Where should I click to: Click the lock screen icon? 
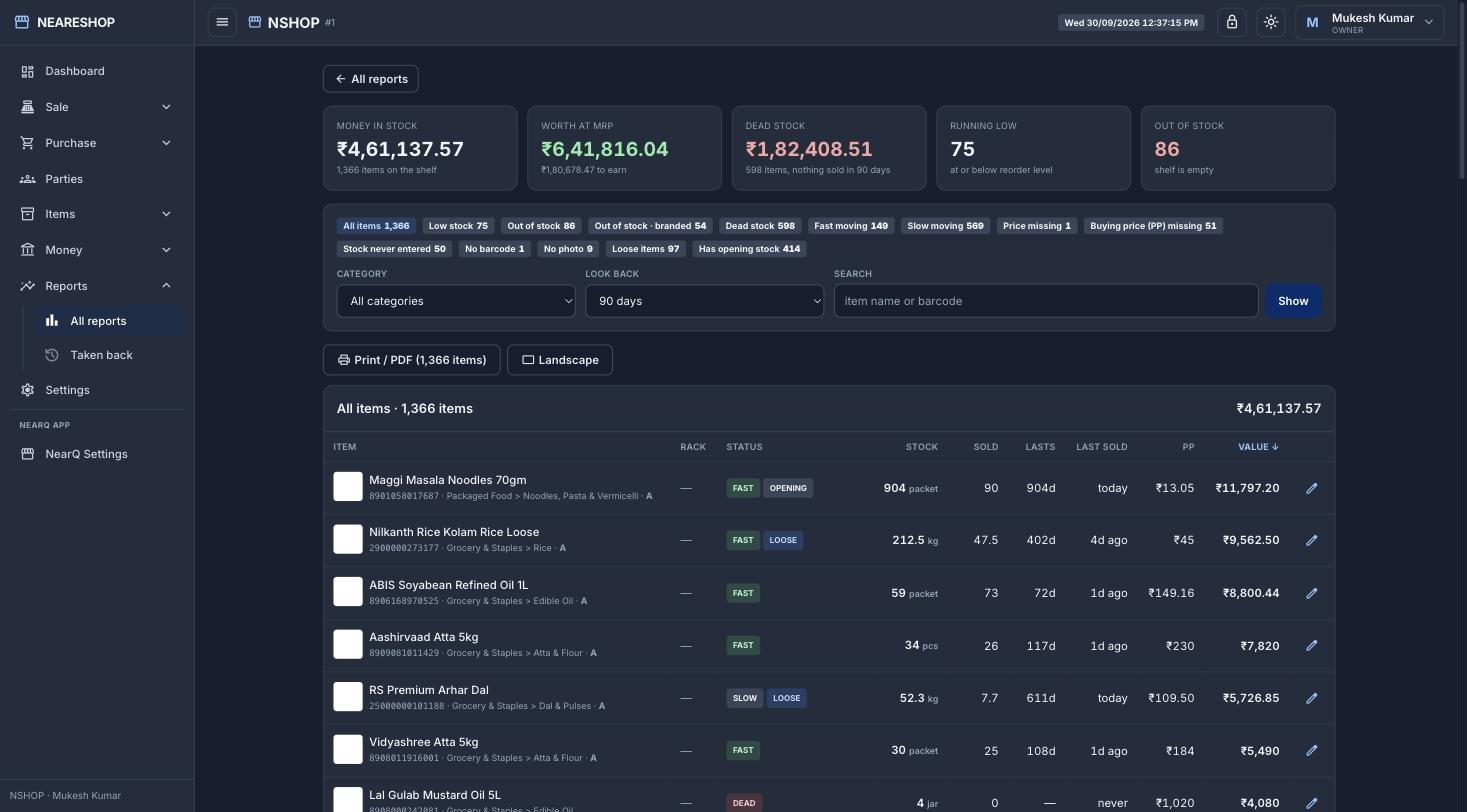[x=1232, y=22]
